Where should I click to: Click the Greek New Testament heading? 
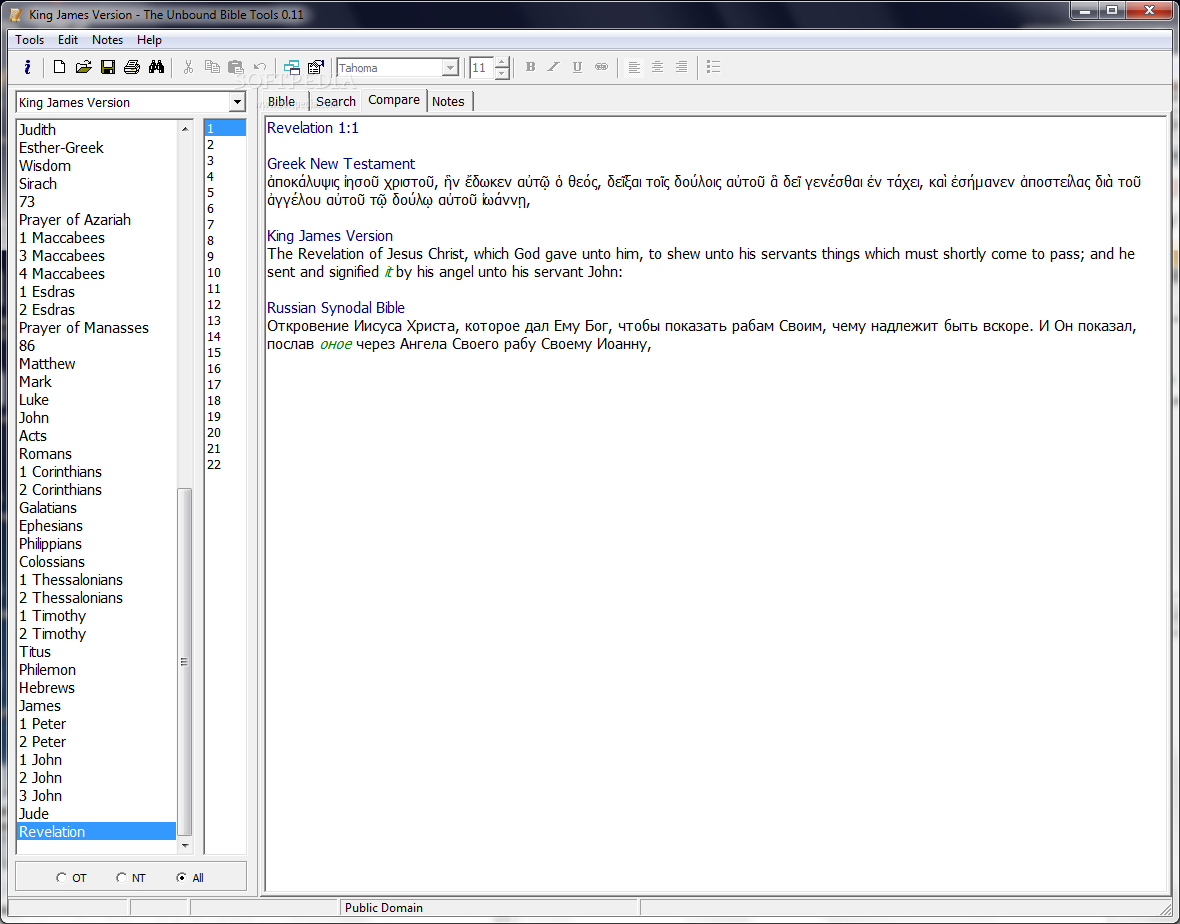click(341, 164)
